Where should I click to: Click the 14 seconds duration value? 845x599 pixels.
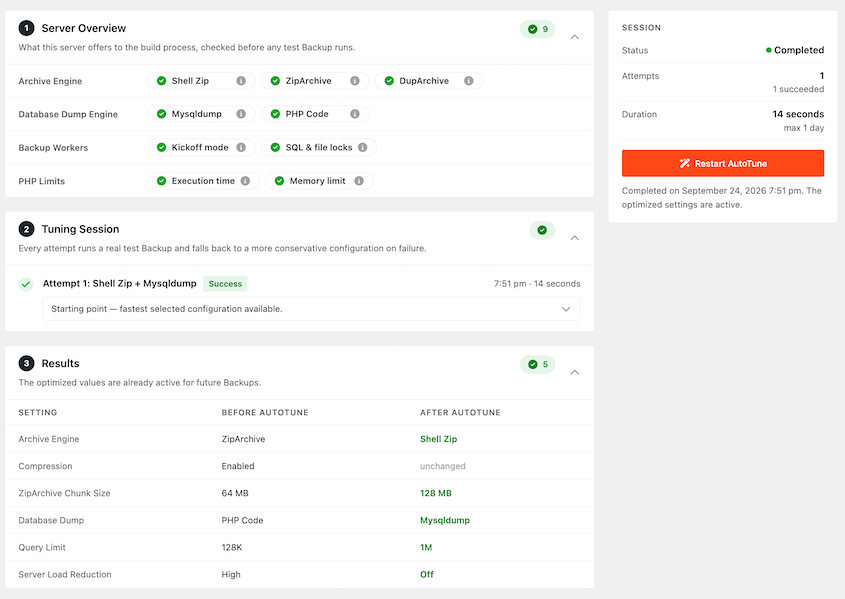click(x=798, y=114)
